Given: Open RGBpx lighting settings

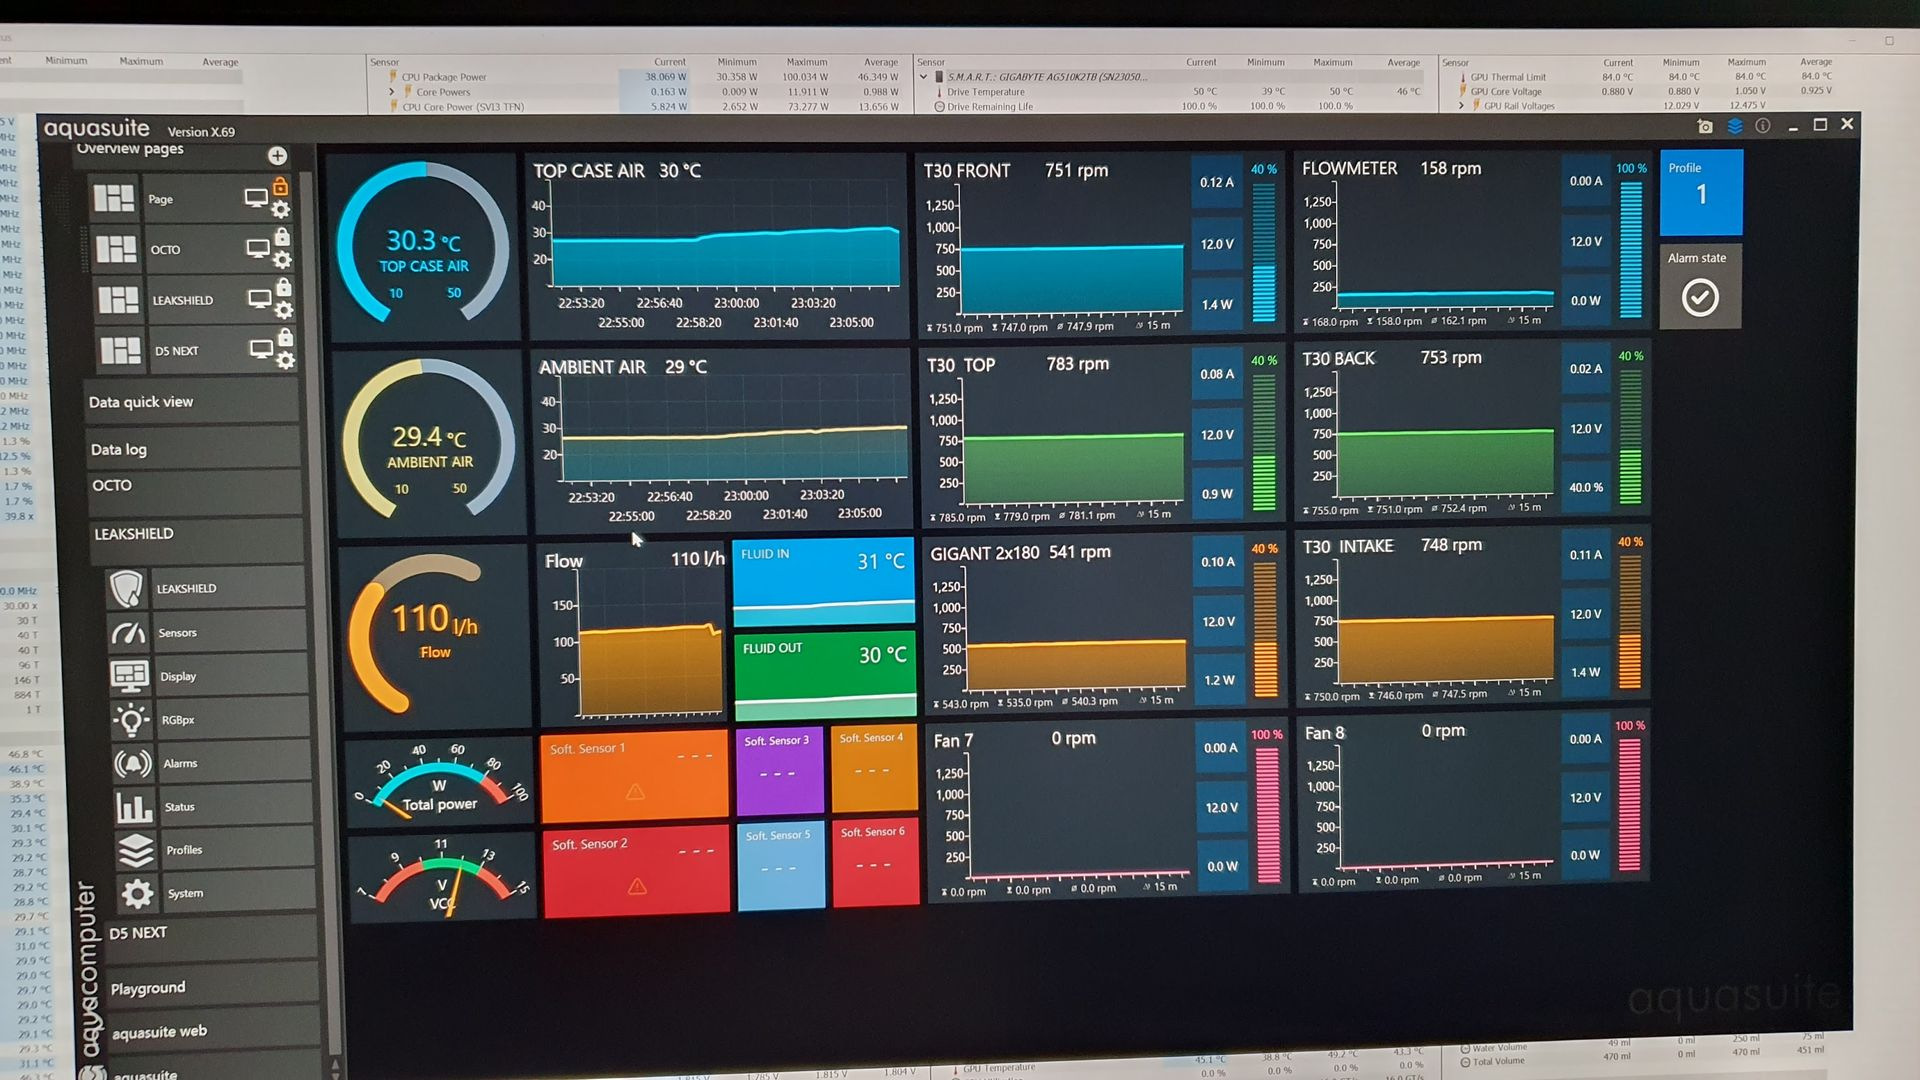Looking at the screenshot, I should [131, 720].
